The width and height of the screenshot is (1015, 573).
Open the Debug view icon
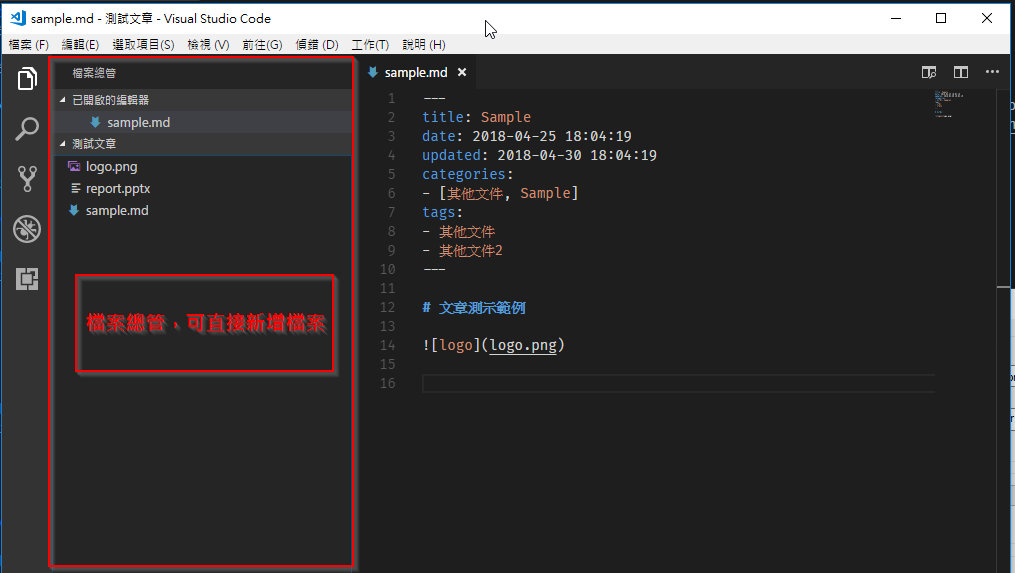pyautogui.click(x=27, y=229)
